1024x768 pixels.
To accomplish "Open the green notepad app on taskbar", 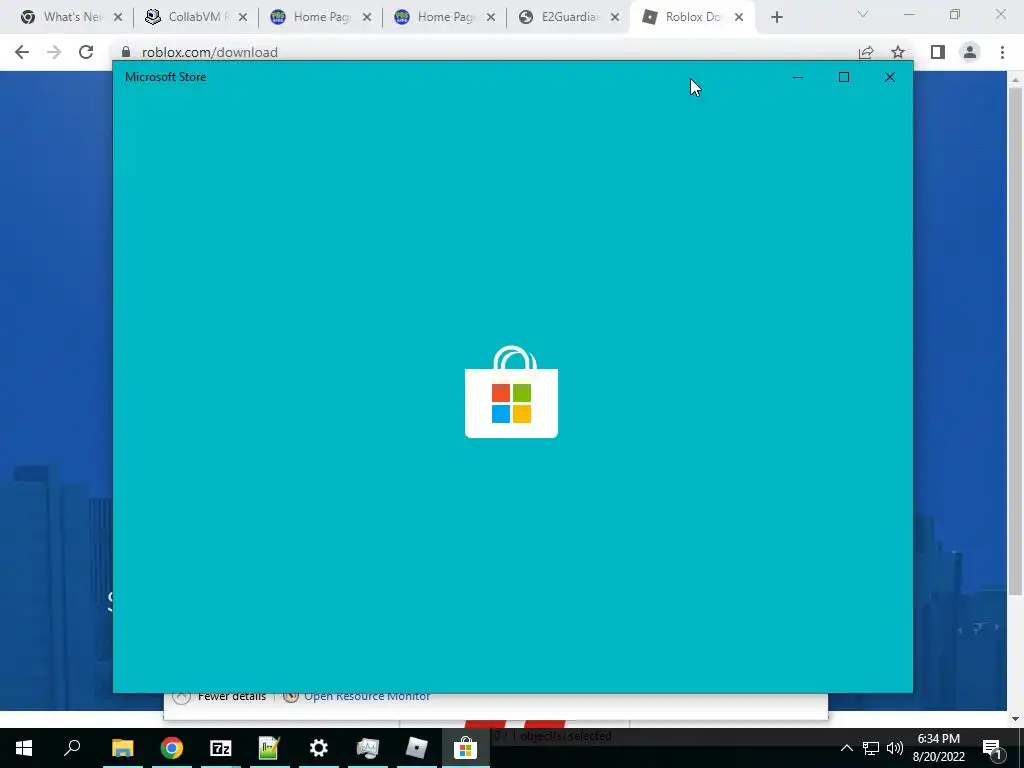I will coord(269,748).
